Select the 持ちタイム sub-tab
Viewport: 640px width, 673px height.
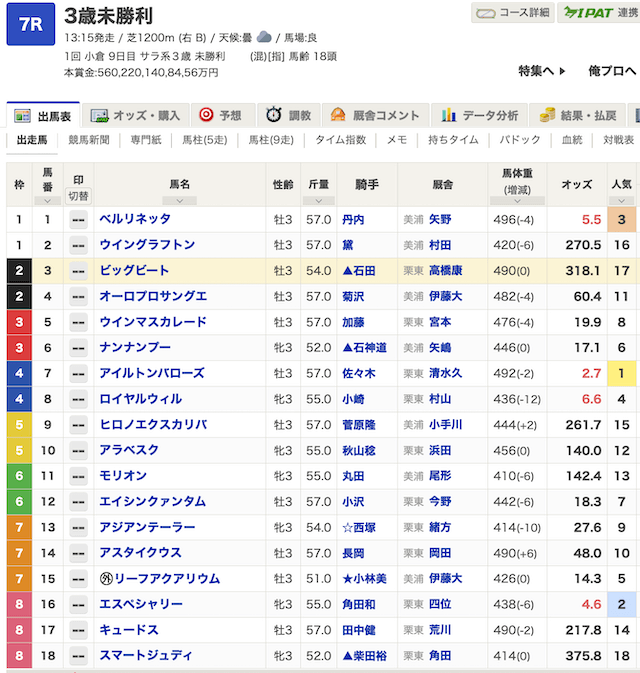tap(453, 140)
